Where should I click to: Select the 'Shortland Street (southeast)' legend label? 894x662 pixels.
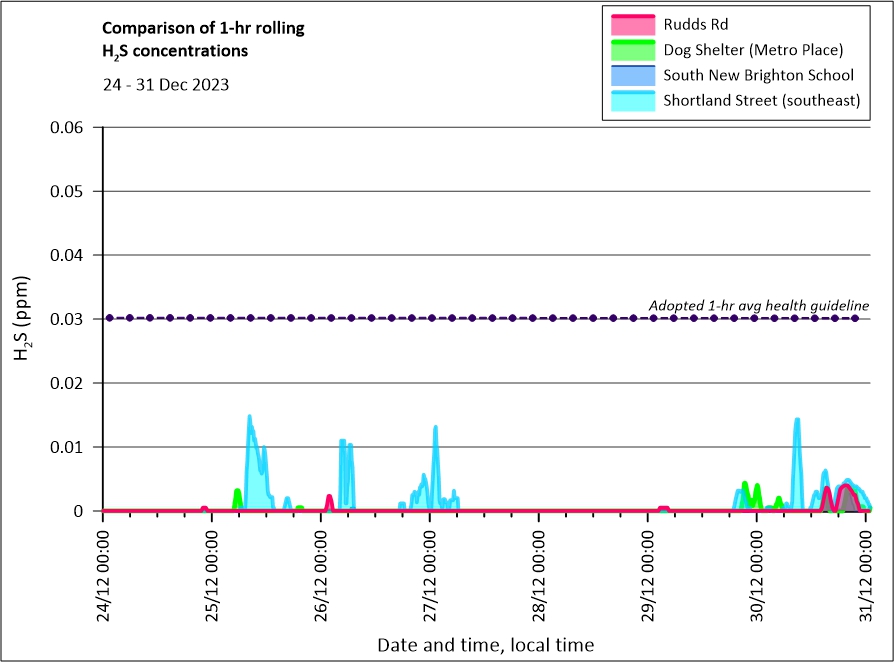[x=762, y=100]
